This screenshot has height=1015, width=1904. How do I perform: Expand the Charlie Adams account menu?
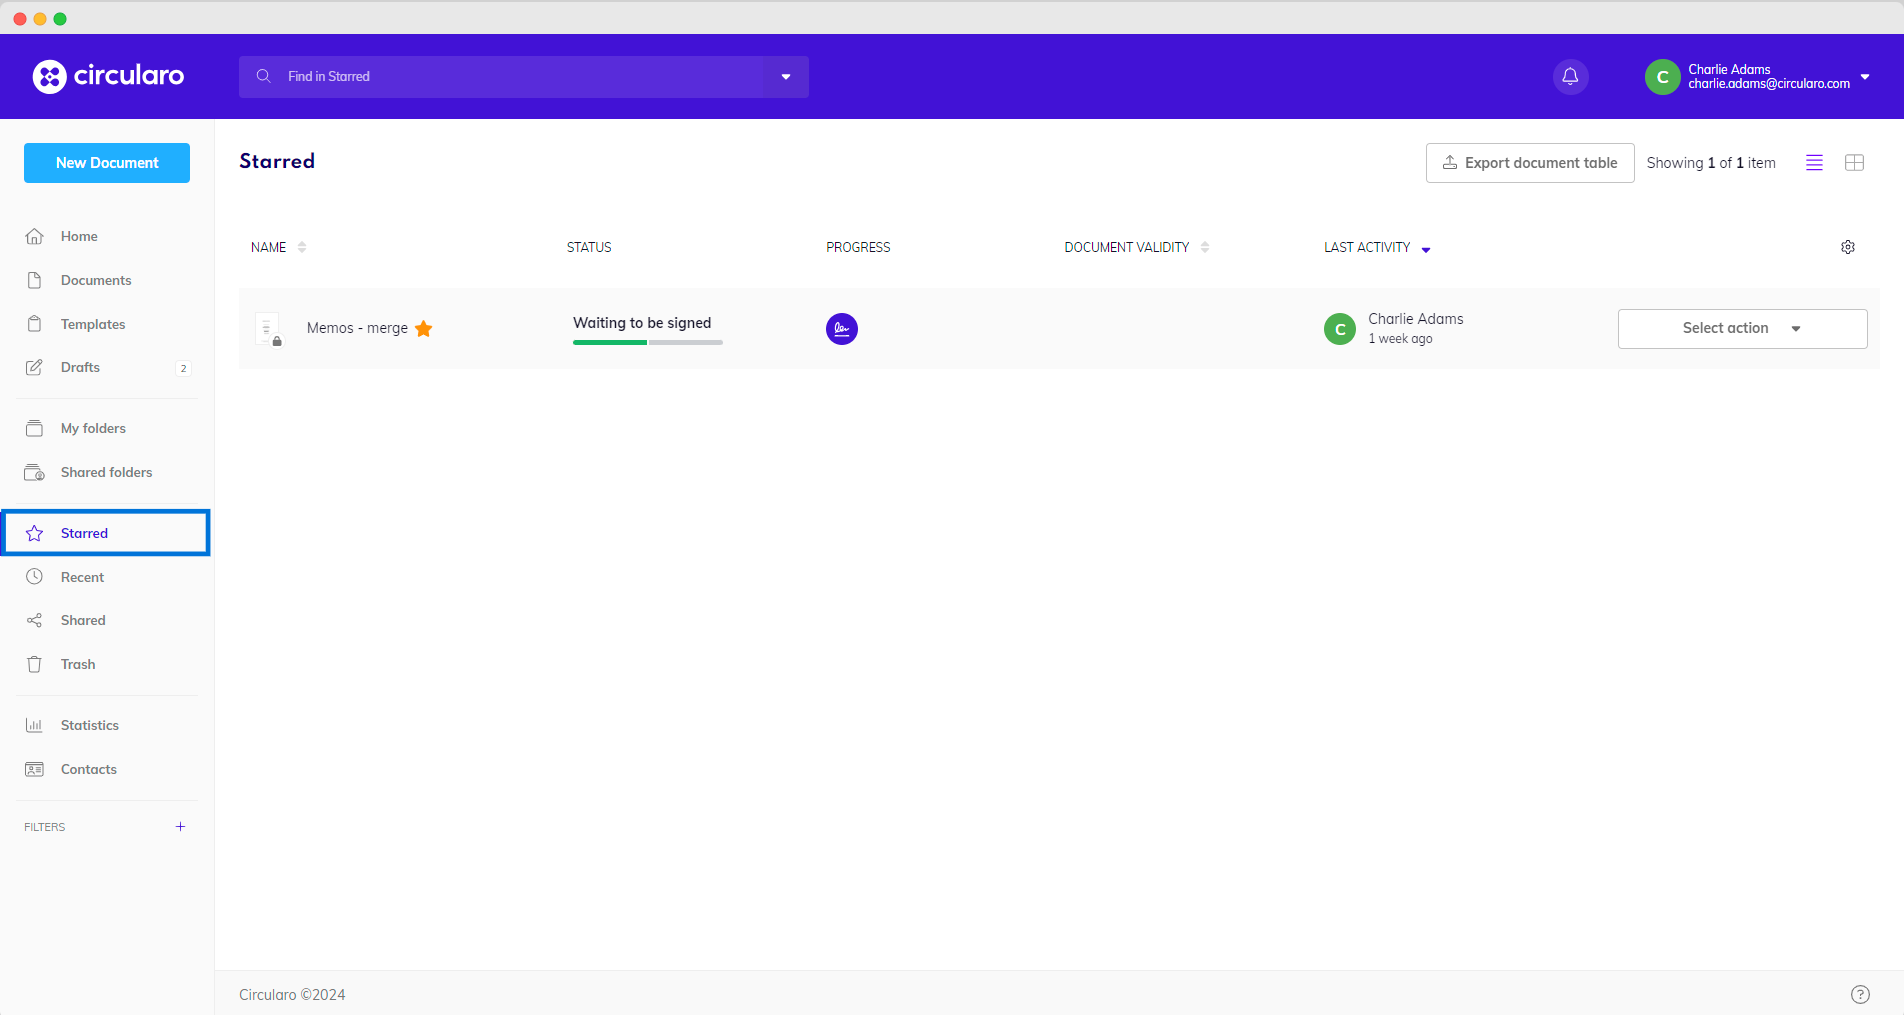1865,77
